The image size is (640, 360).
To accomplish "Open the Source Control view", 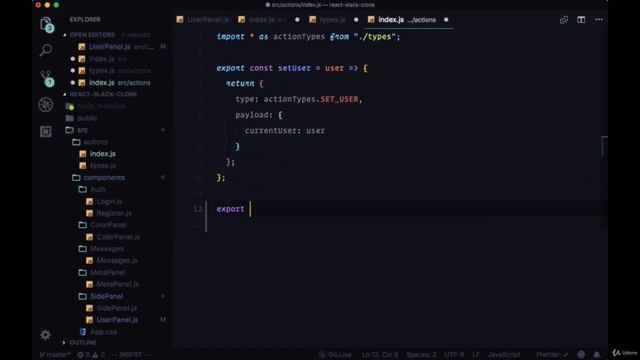I will [46, 78].
